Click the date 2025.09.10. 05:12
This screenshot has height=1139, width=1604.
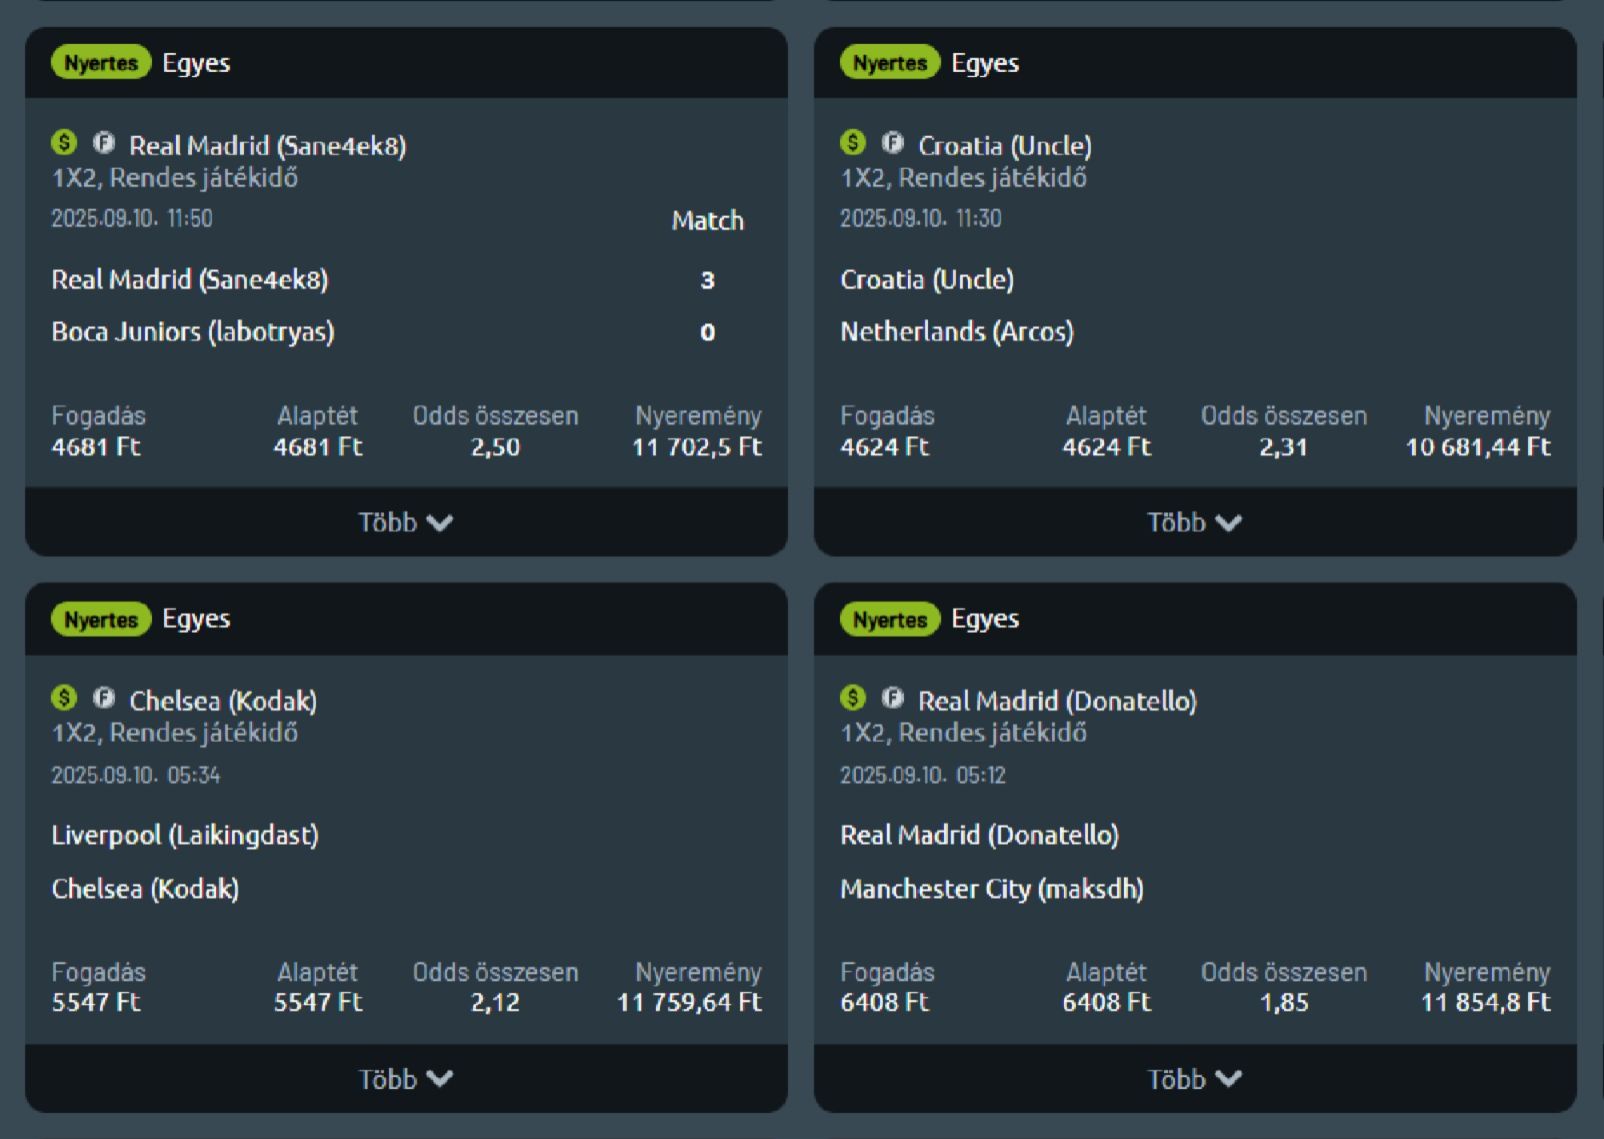923,775
